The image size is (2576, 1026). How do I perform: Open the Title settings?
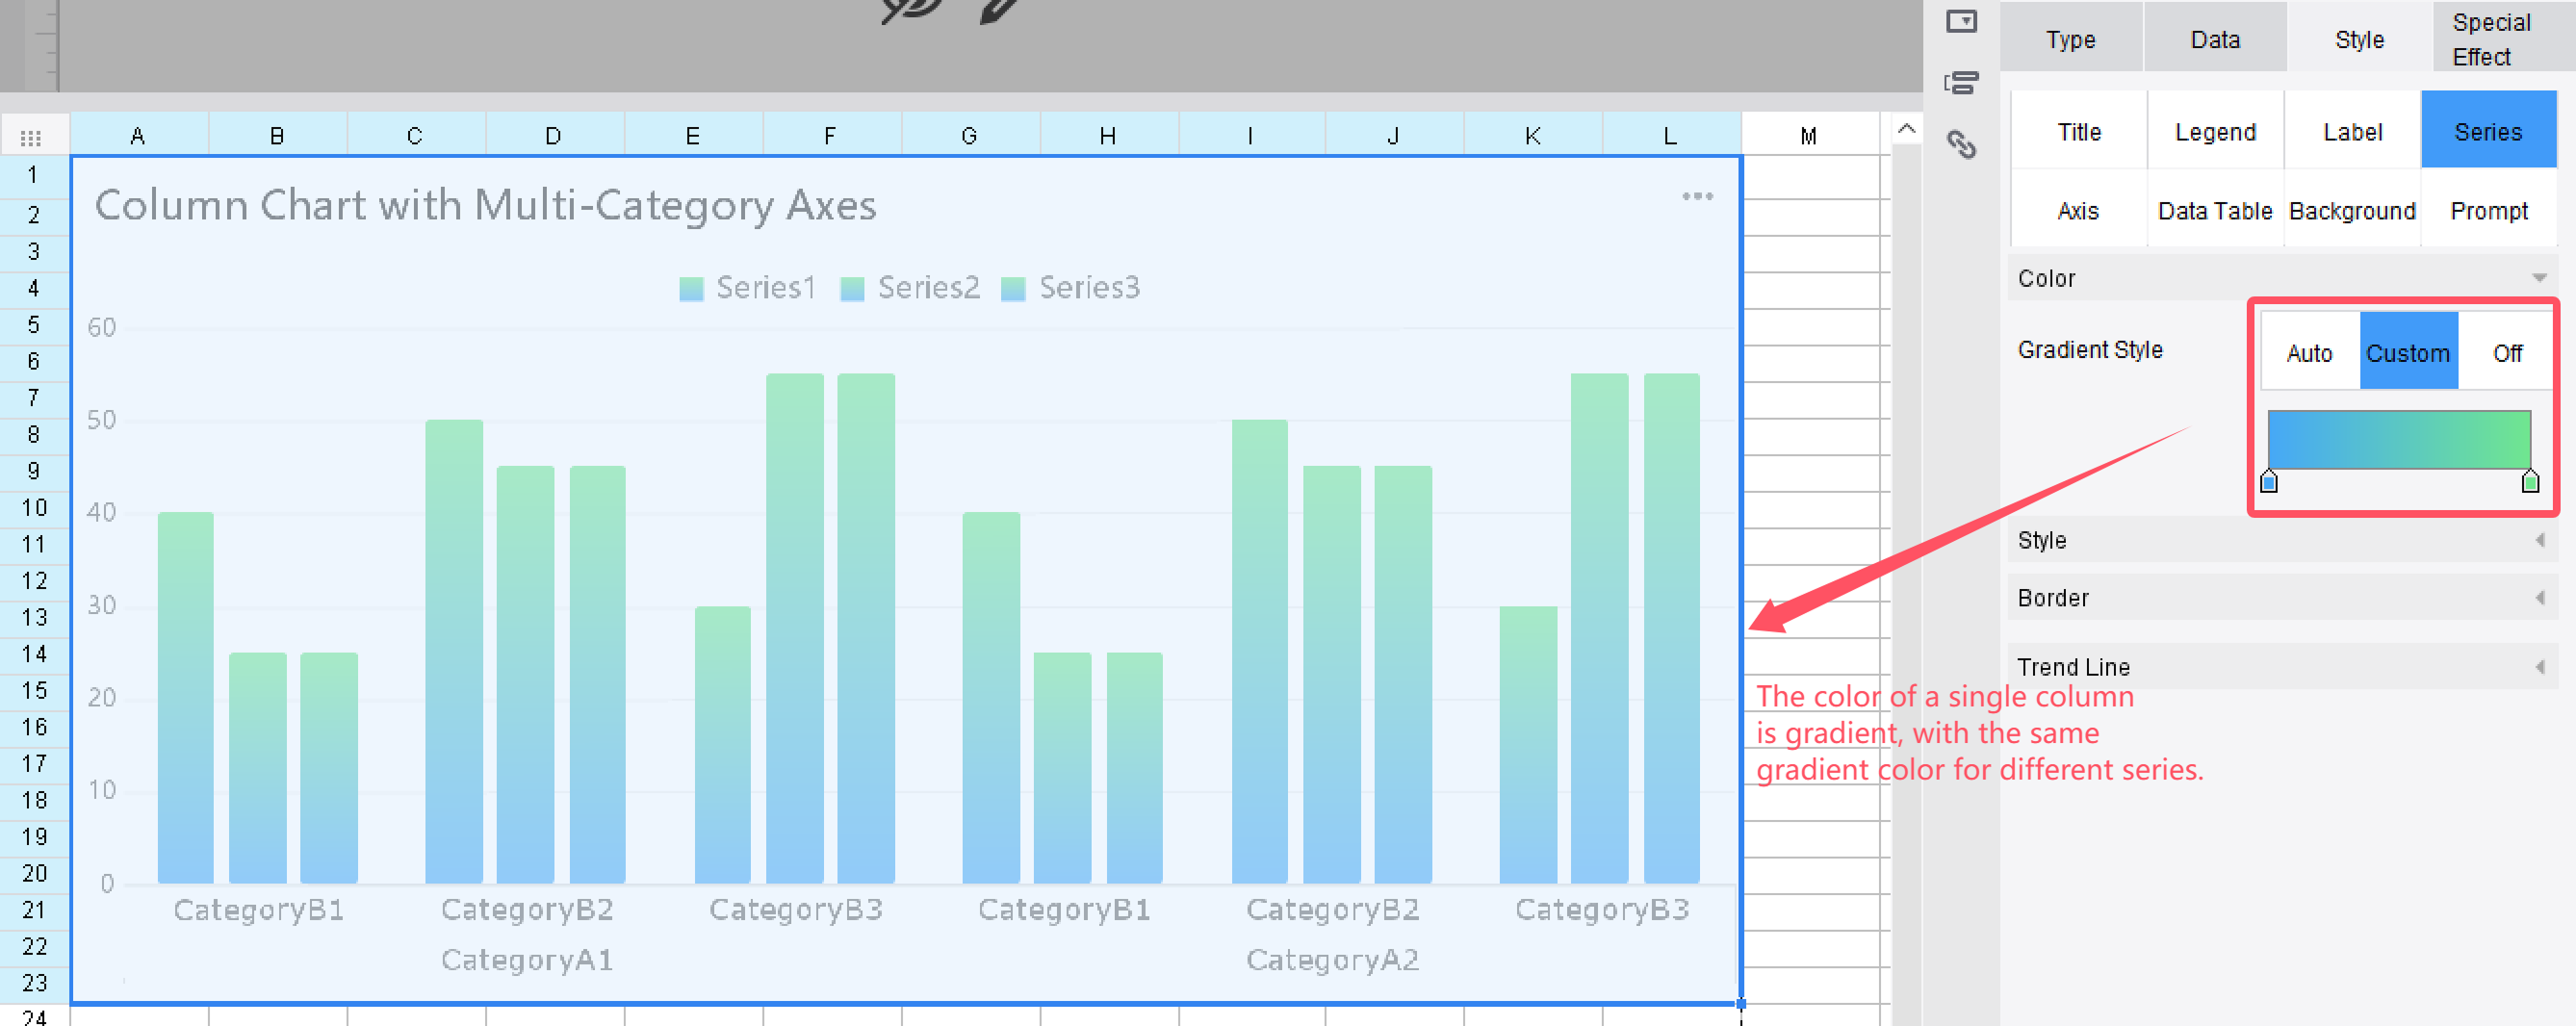click(x=2079, y=132)
